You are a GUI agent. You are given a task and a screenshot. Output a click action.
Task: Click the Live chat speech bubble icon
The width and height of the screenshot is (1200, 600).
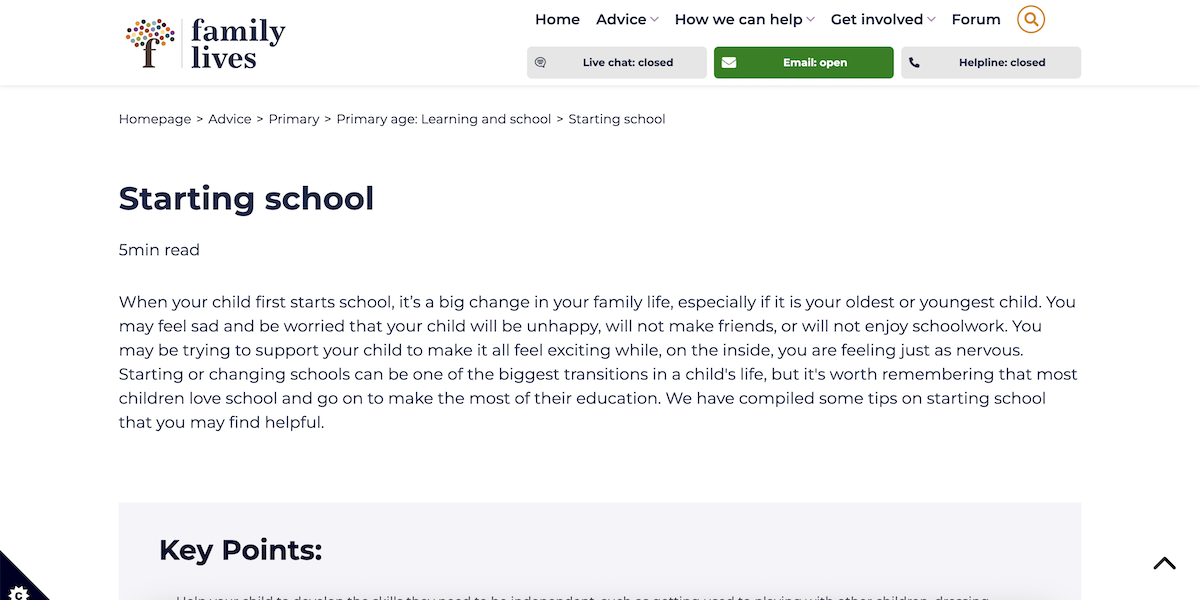point(541,62)
